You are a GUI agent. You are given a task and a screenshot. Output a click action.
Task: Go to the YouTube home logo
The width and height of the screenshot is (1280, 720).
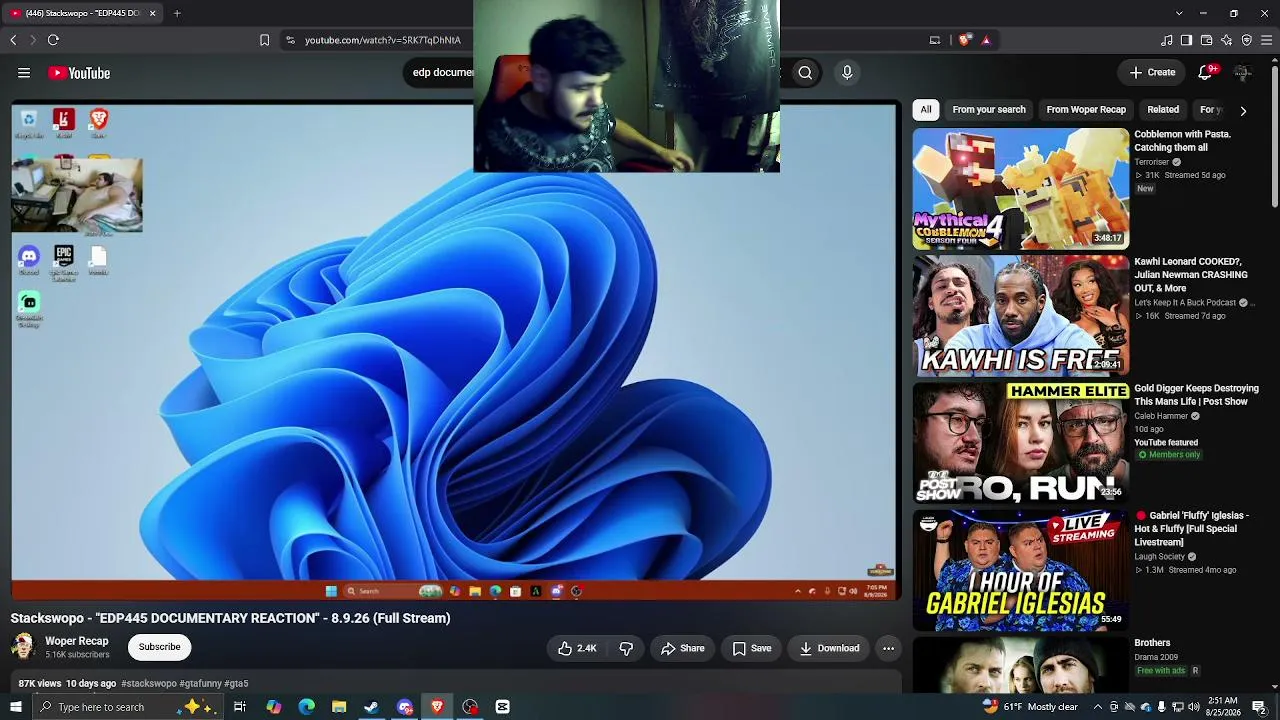point(79,73)
